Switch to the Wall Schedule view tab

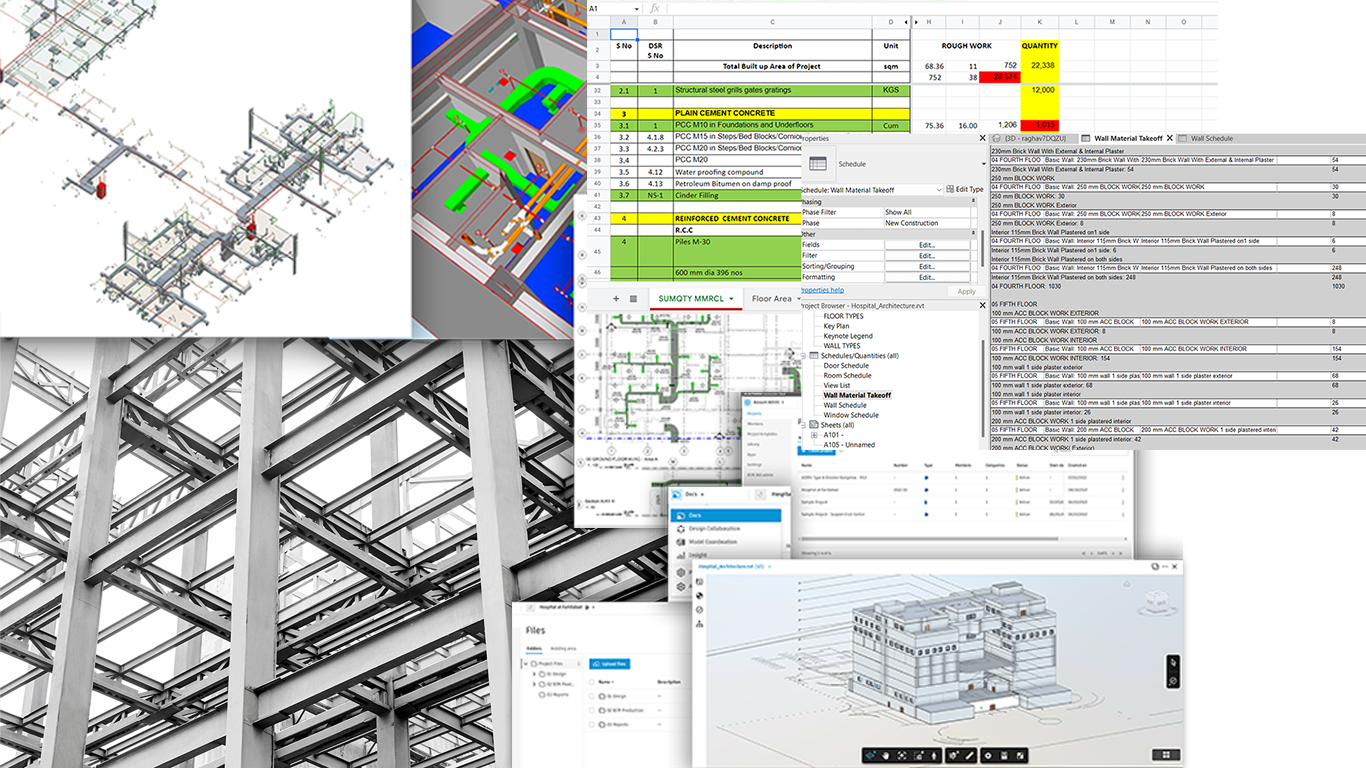point(1211,138)
